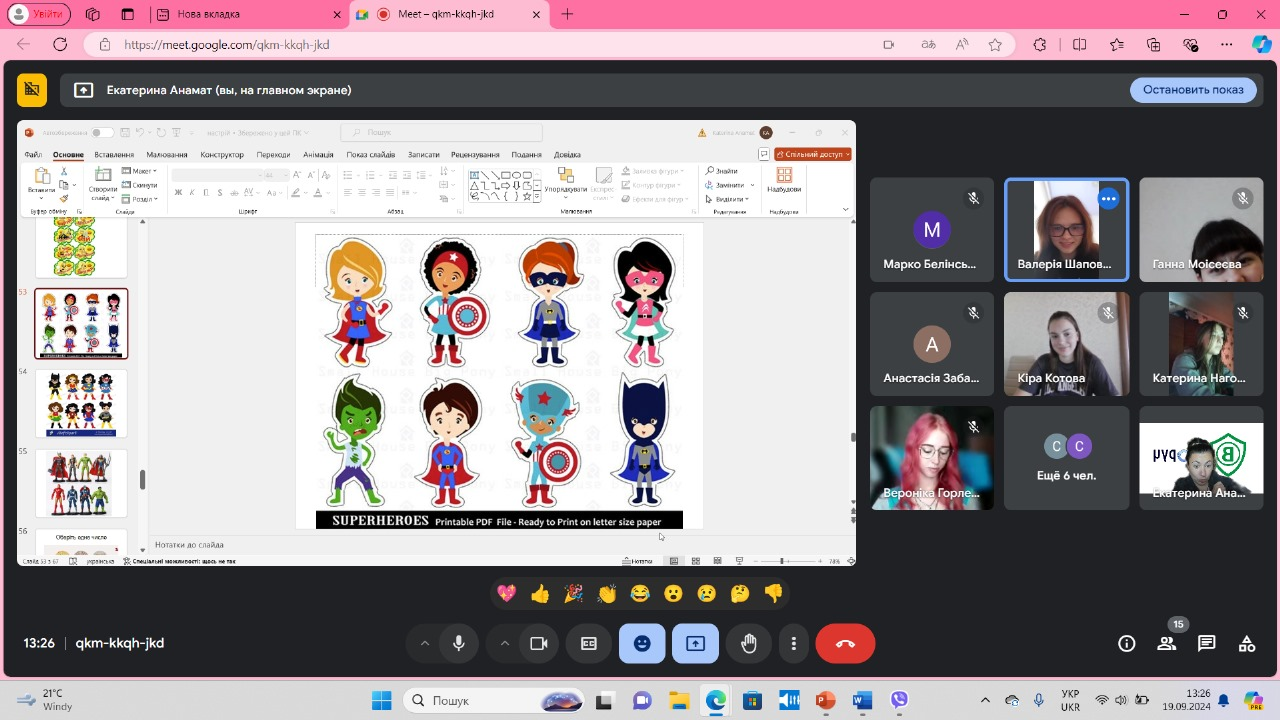This screenshot has width=1280, height=720.
Task: Send the thinking face reaction
Action: [x=740, y=593]
